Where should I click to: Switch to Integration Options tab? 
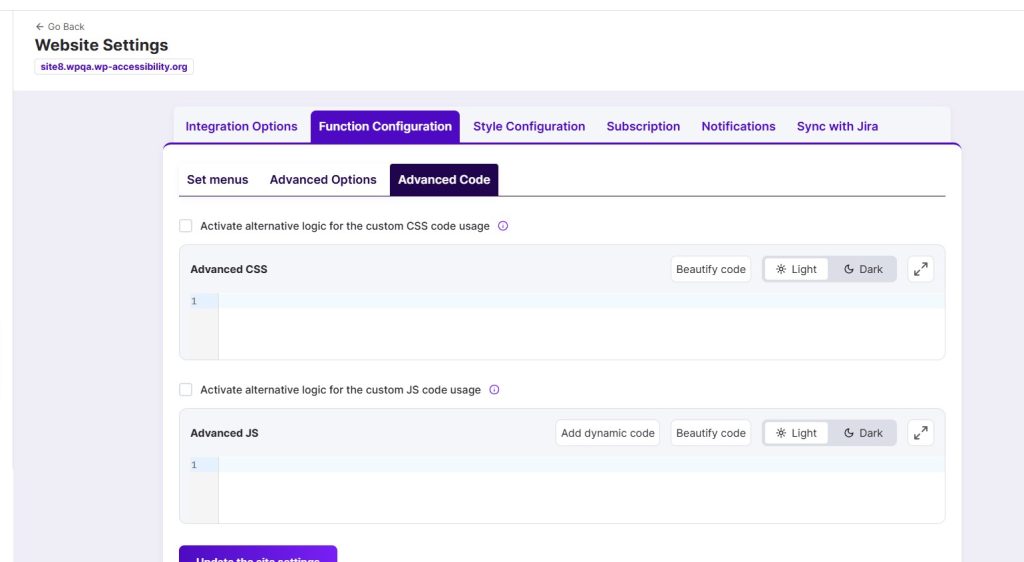tap(241, 127)
